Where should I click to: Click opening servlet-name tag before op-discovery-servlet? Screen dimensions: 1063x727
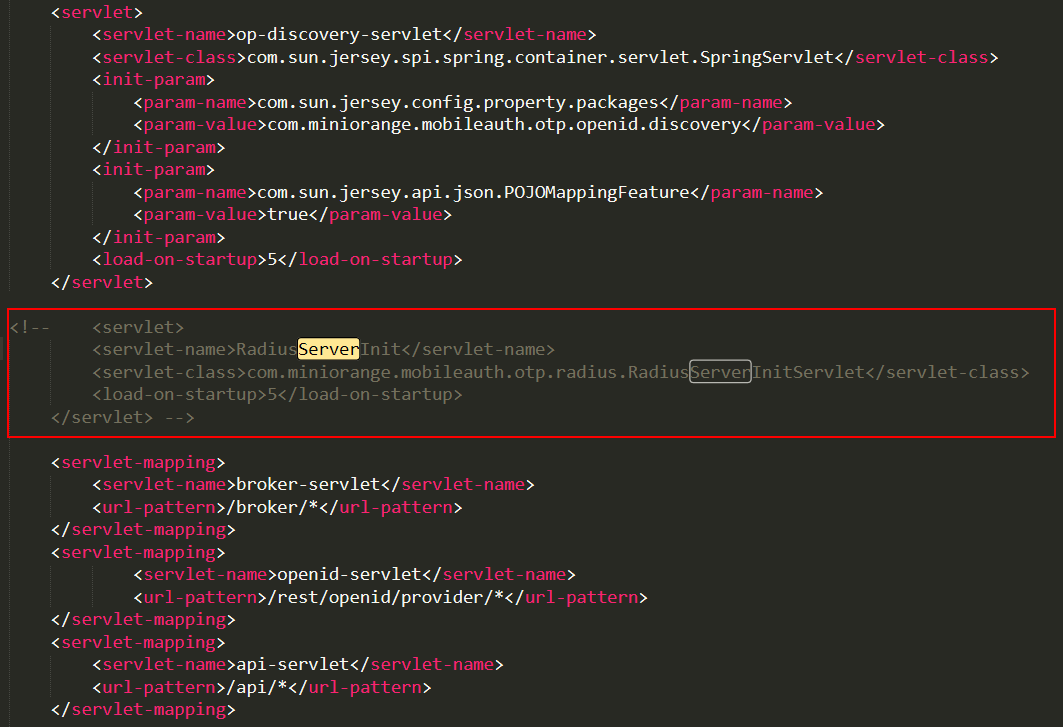[x=164, y=35]
